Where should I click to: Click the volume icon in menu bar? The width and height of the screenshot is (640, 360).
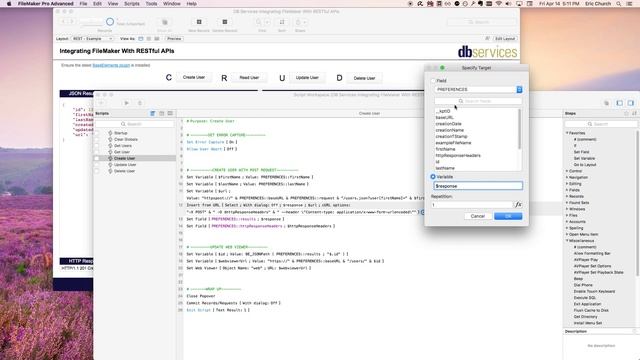coord(508,4)
